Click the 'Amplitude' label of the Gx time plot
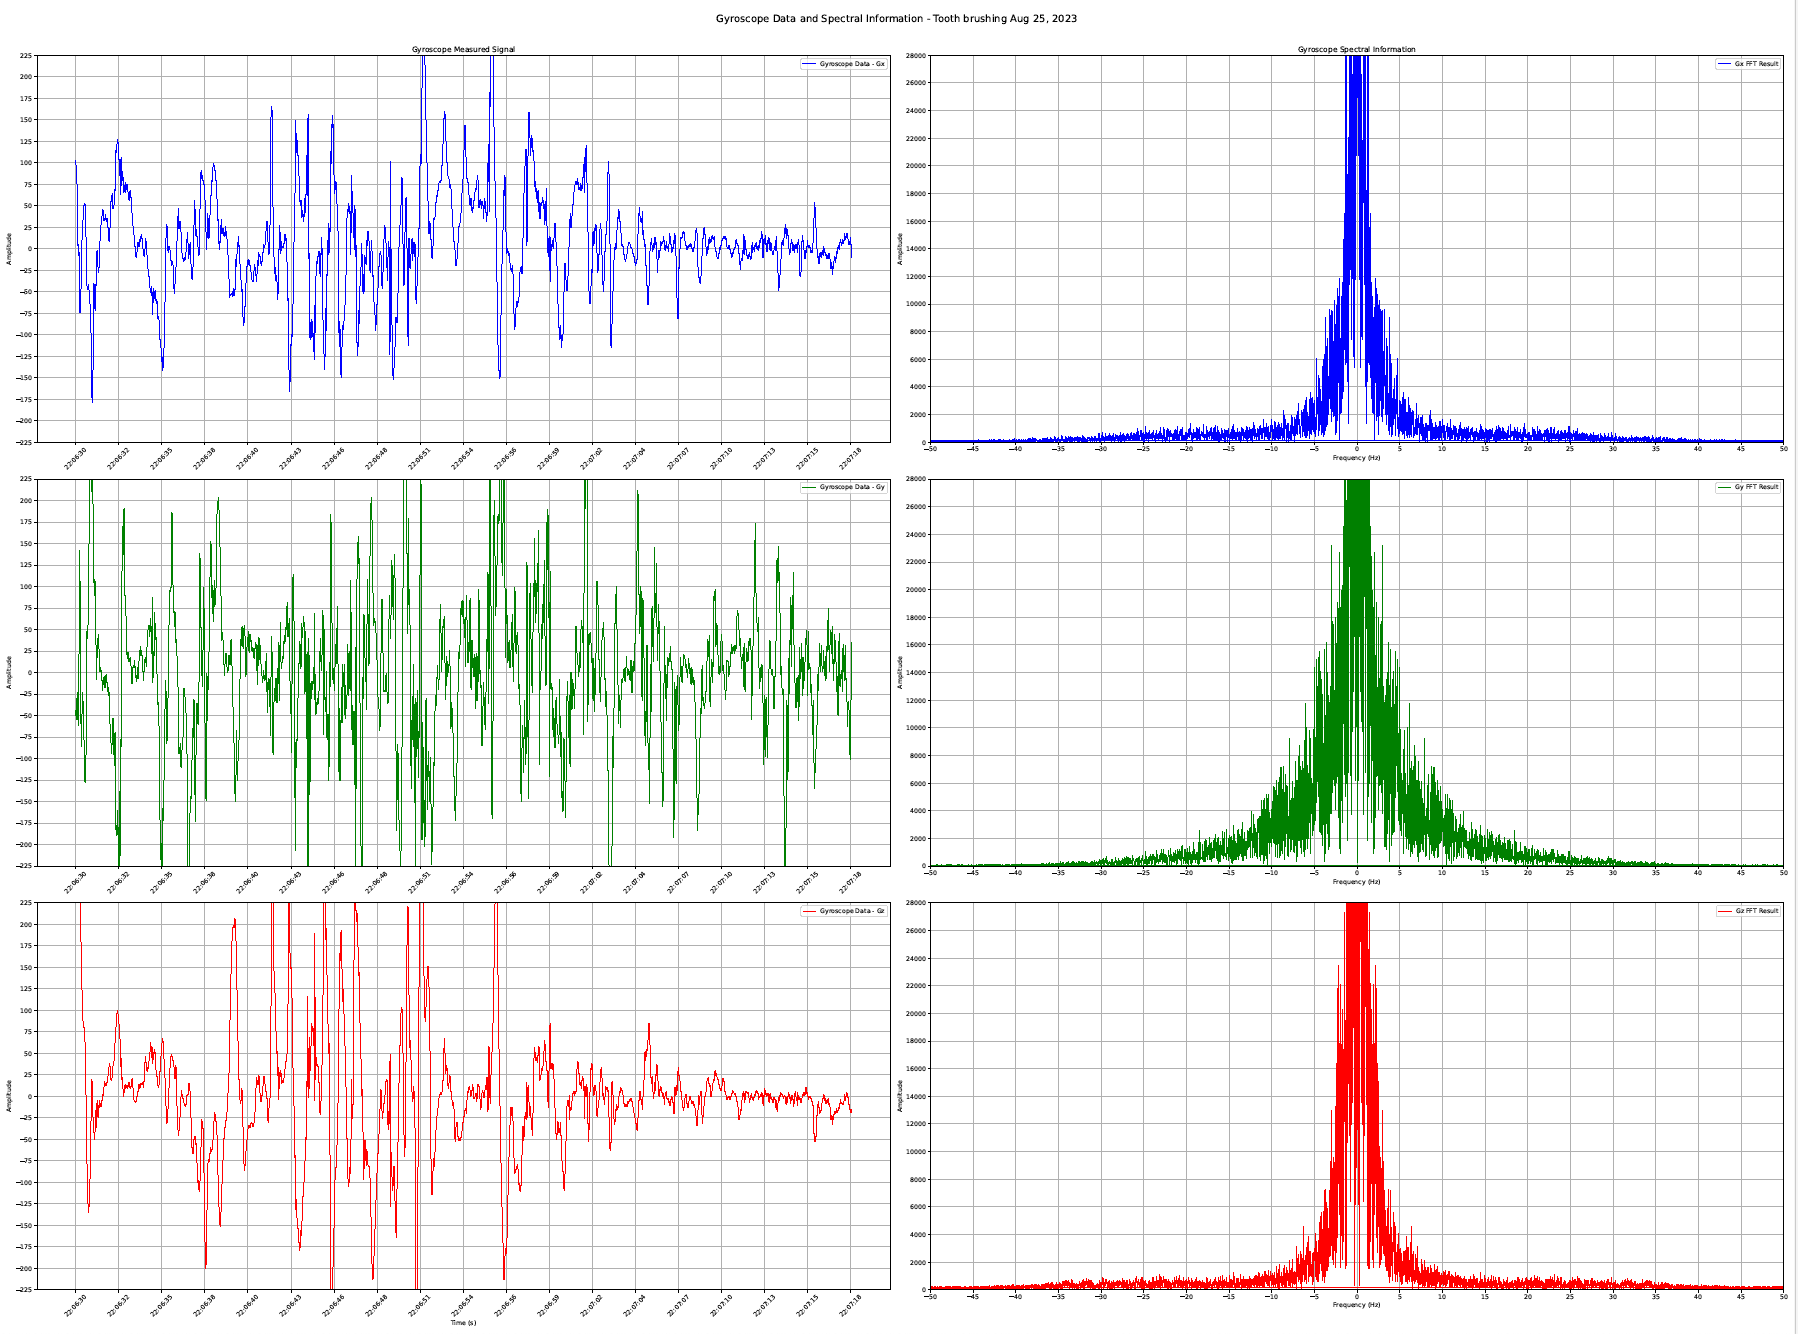 [10, 248]
